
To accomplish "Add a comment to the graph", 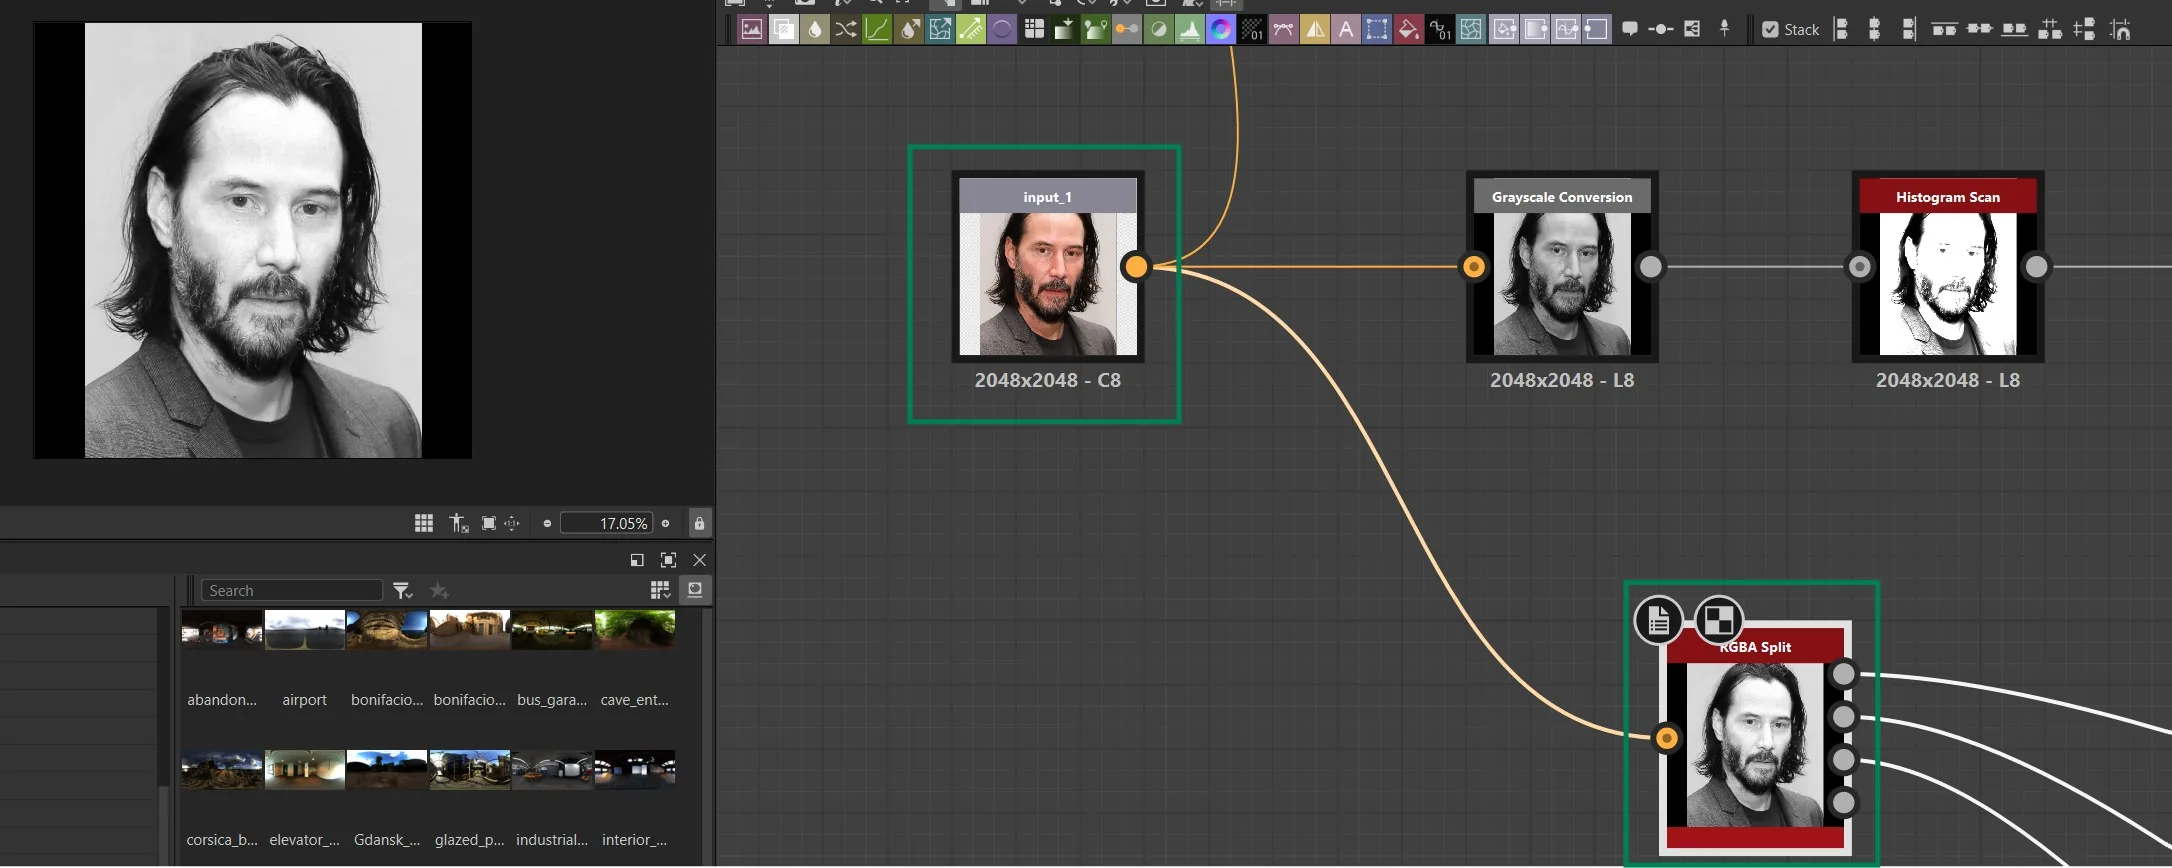I will click(x=1630, y=29).
